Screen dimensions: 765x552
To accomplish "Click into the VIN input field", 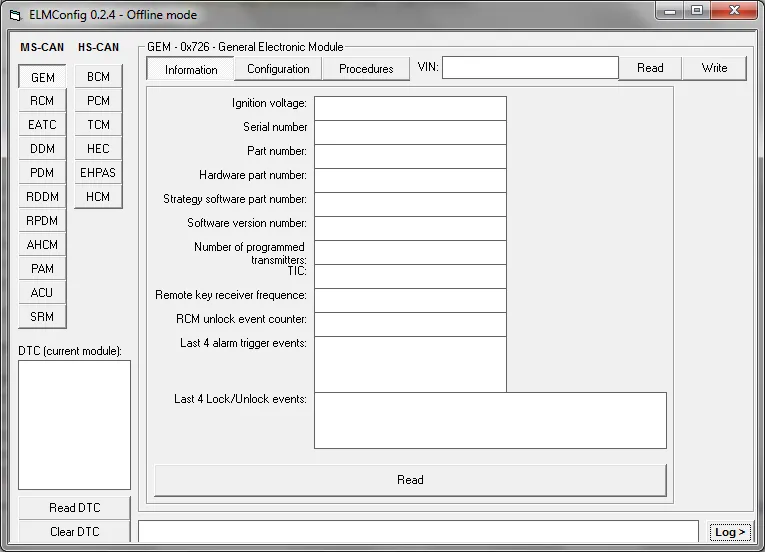I will click(530, 68).
